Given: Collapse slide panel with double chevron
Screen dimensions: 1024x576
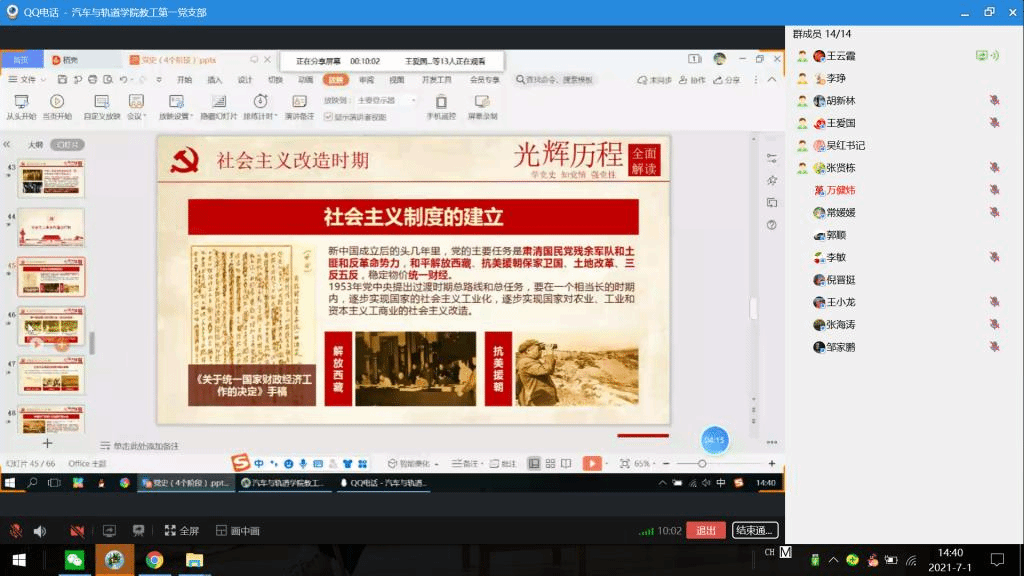Looking at the screenshot, I should (x=7, y=144).
